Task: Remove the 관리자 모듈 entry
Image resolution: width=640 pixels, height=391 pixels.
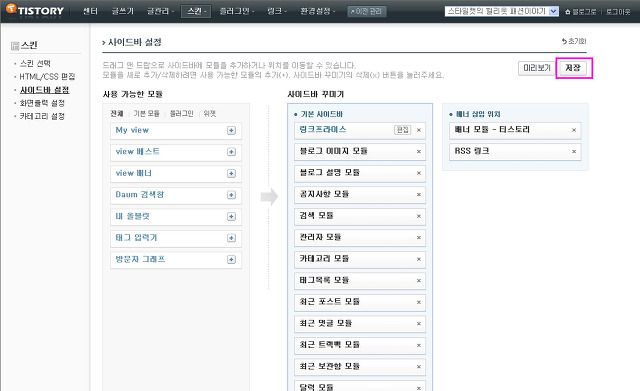Action: (x=419, y=238)
